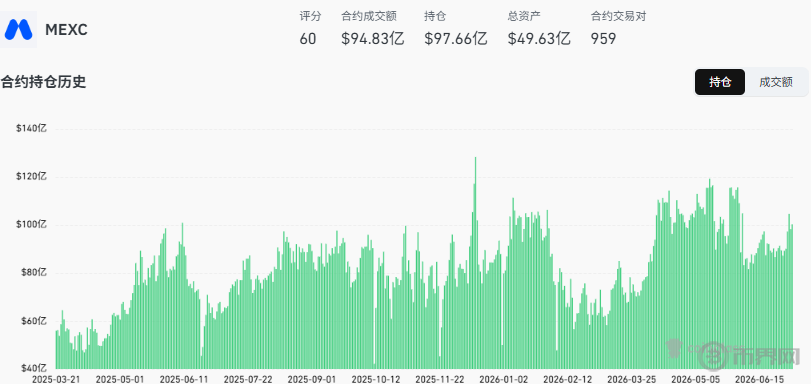
Task: Click the $40亿 y-axis label
Action: (34, 368)
